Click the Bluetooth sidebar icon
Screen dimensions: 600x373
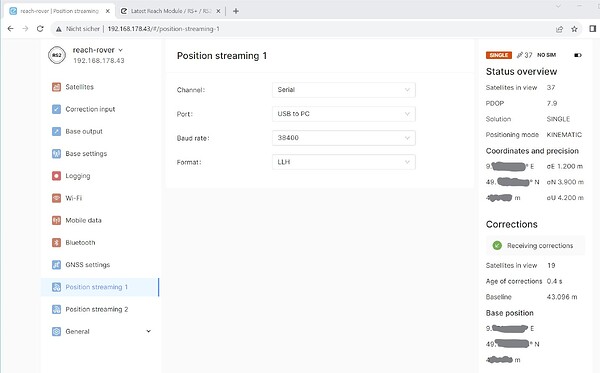(x=56, y=242)
